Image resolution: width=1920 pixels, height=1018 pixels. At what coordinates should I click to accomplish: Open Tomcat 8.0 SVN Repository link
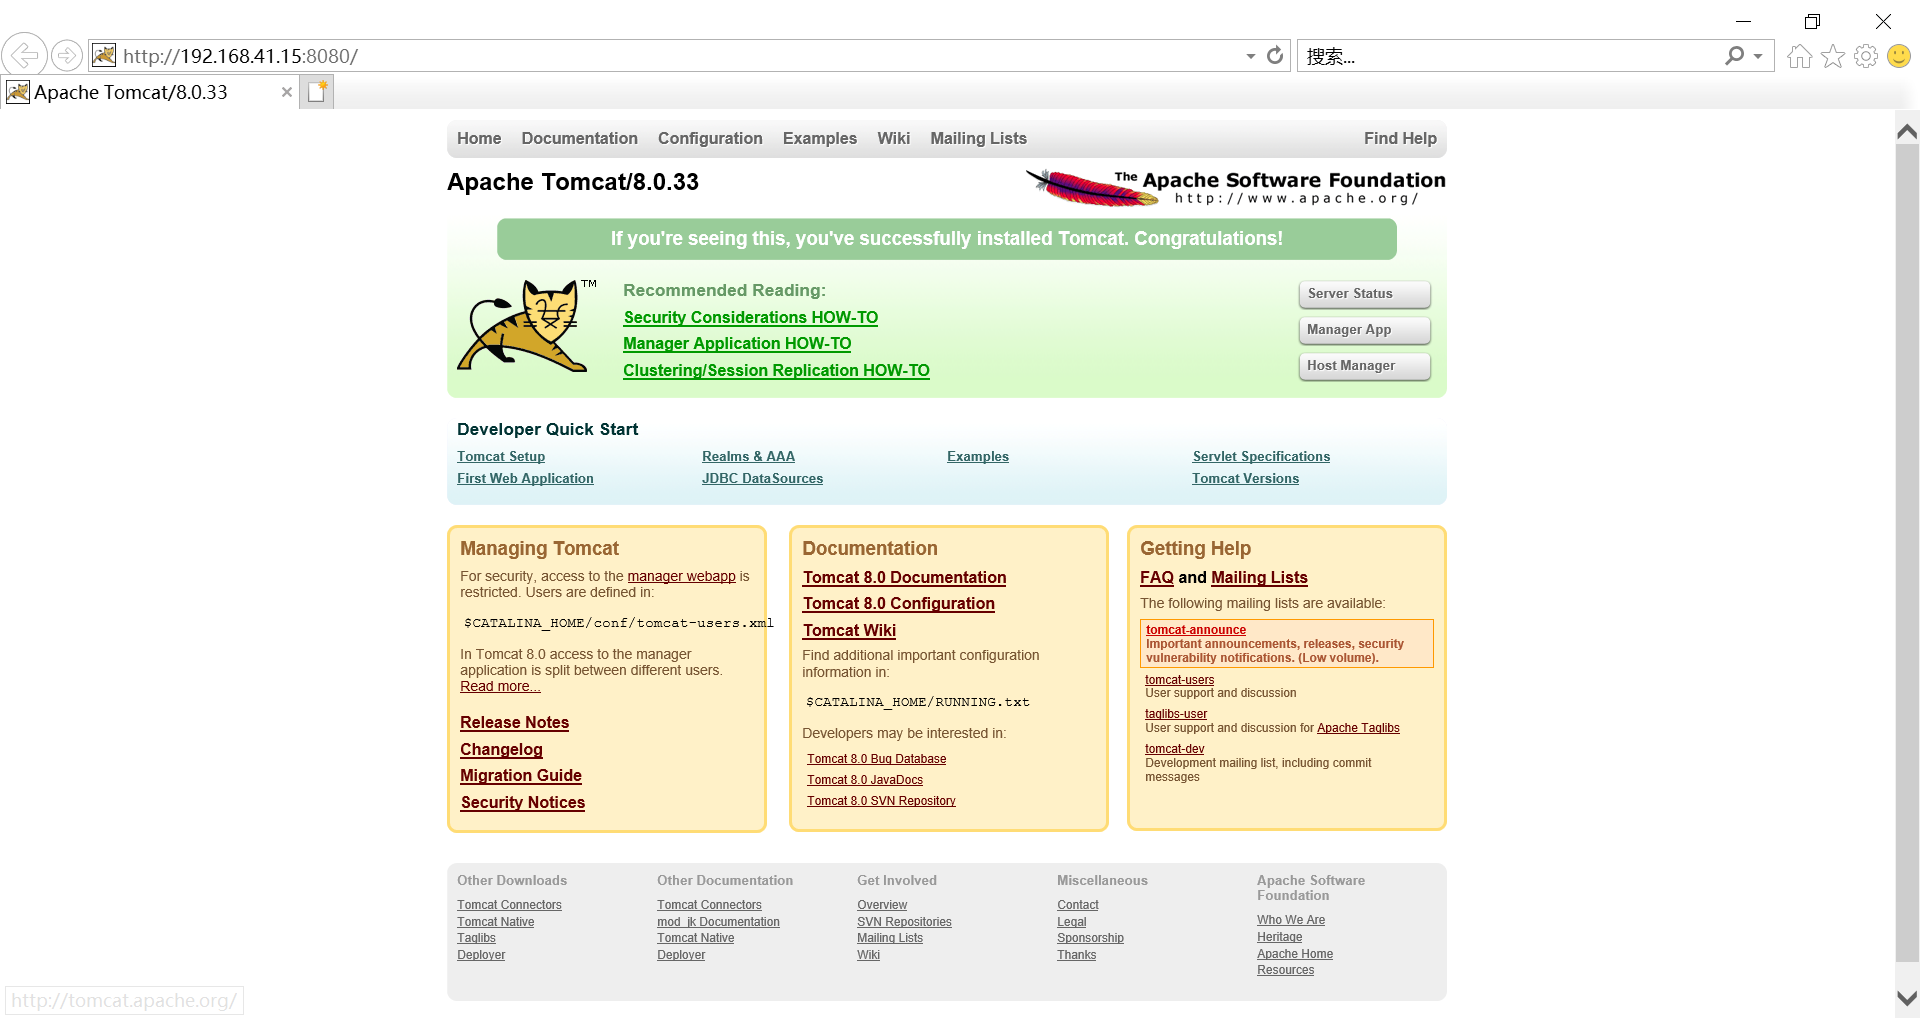pyautogui.click(x=881, y=801)
